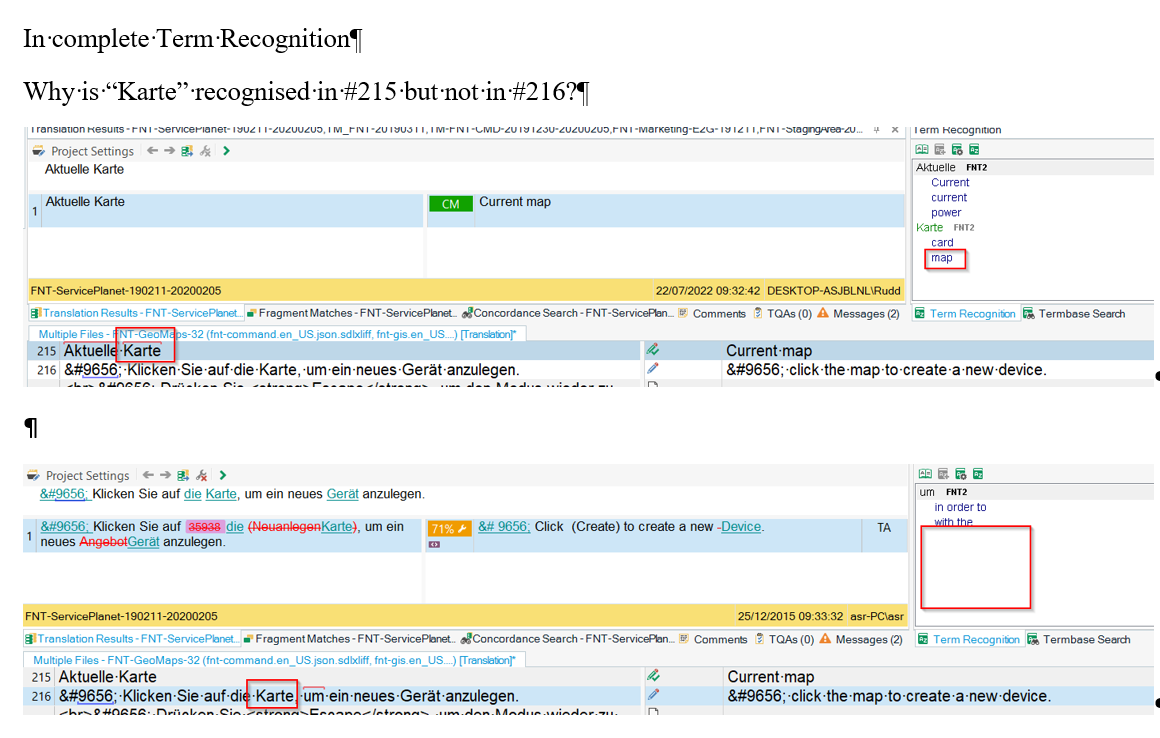Image resolution: width=1160 pixels, height=738 pixels.
Task: Click the back arrow beside Project Settings, CM screenshot
Action: (x=152, y=151)
